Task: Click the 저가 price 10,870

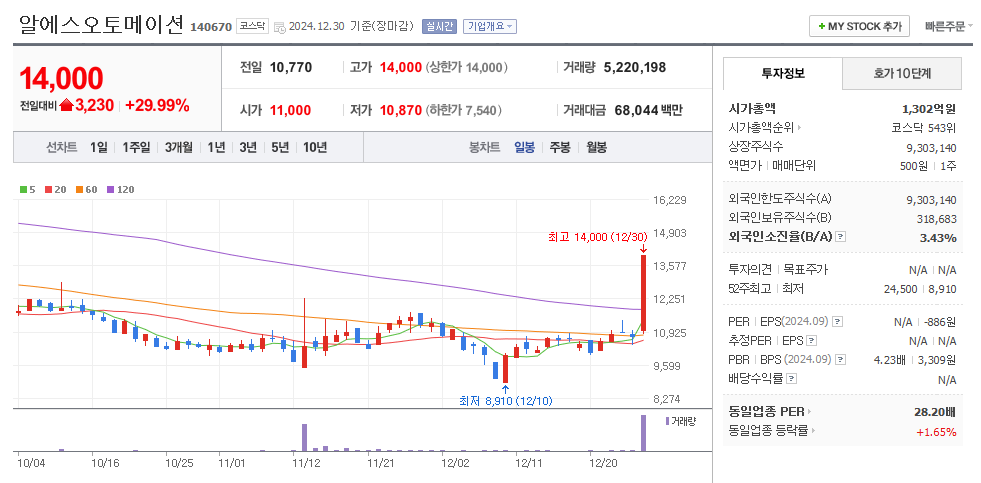Action: 400,111
